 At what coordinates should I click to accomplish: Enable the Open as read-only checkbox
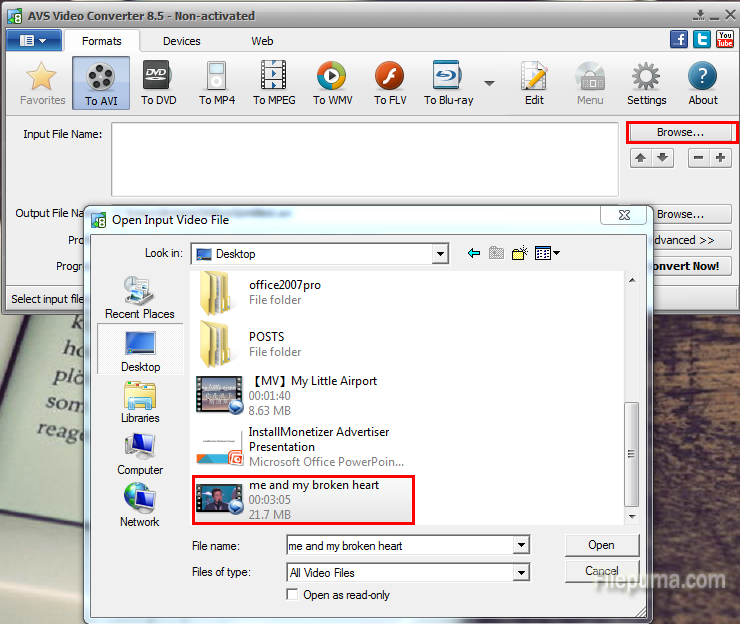click(x=292, y=595)
